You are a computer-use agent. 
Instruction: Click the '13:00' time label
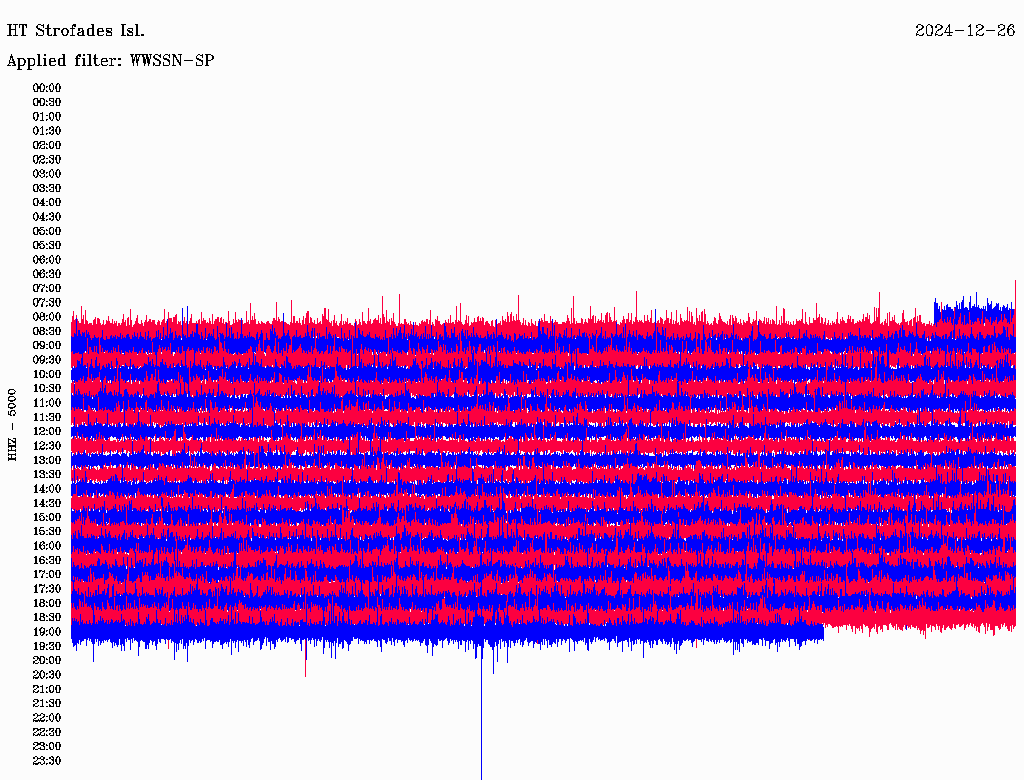point(47,461)
